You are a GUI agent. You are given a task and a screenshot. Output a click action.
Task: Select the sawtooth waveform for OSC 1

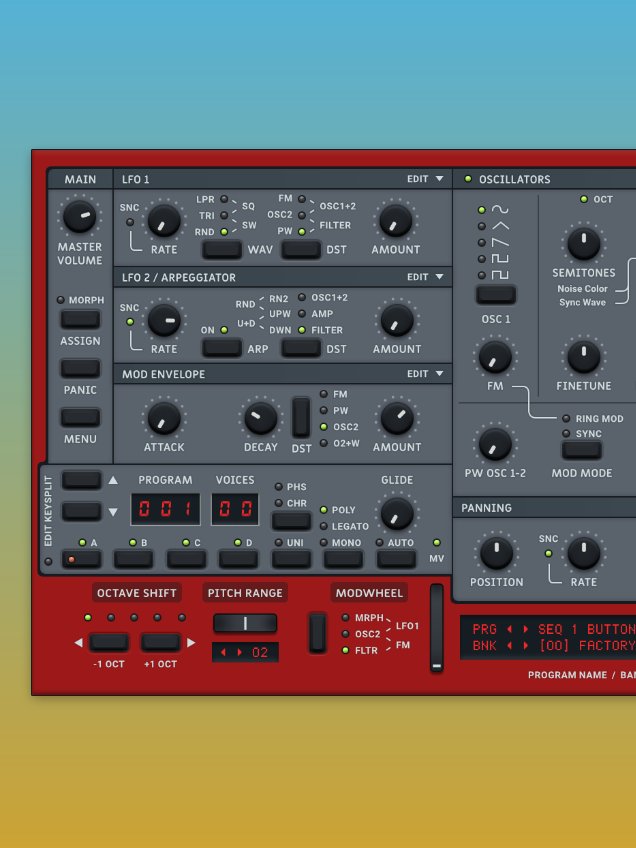(x=500, y=242)
